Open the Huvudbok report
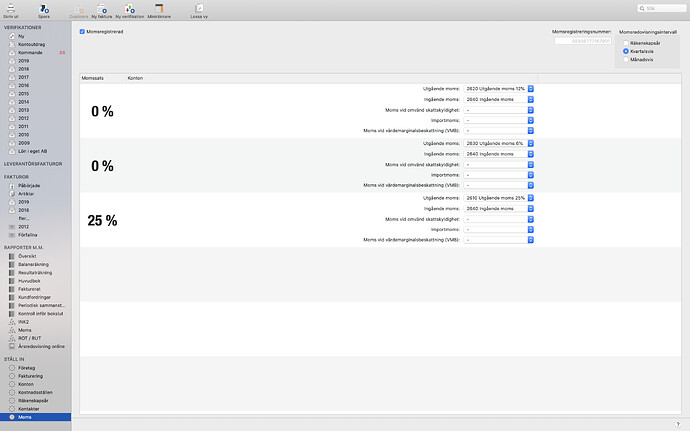This screenshot has width=690, height=431. tap(29, 281)
